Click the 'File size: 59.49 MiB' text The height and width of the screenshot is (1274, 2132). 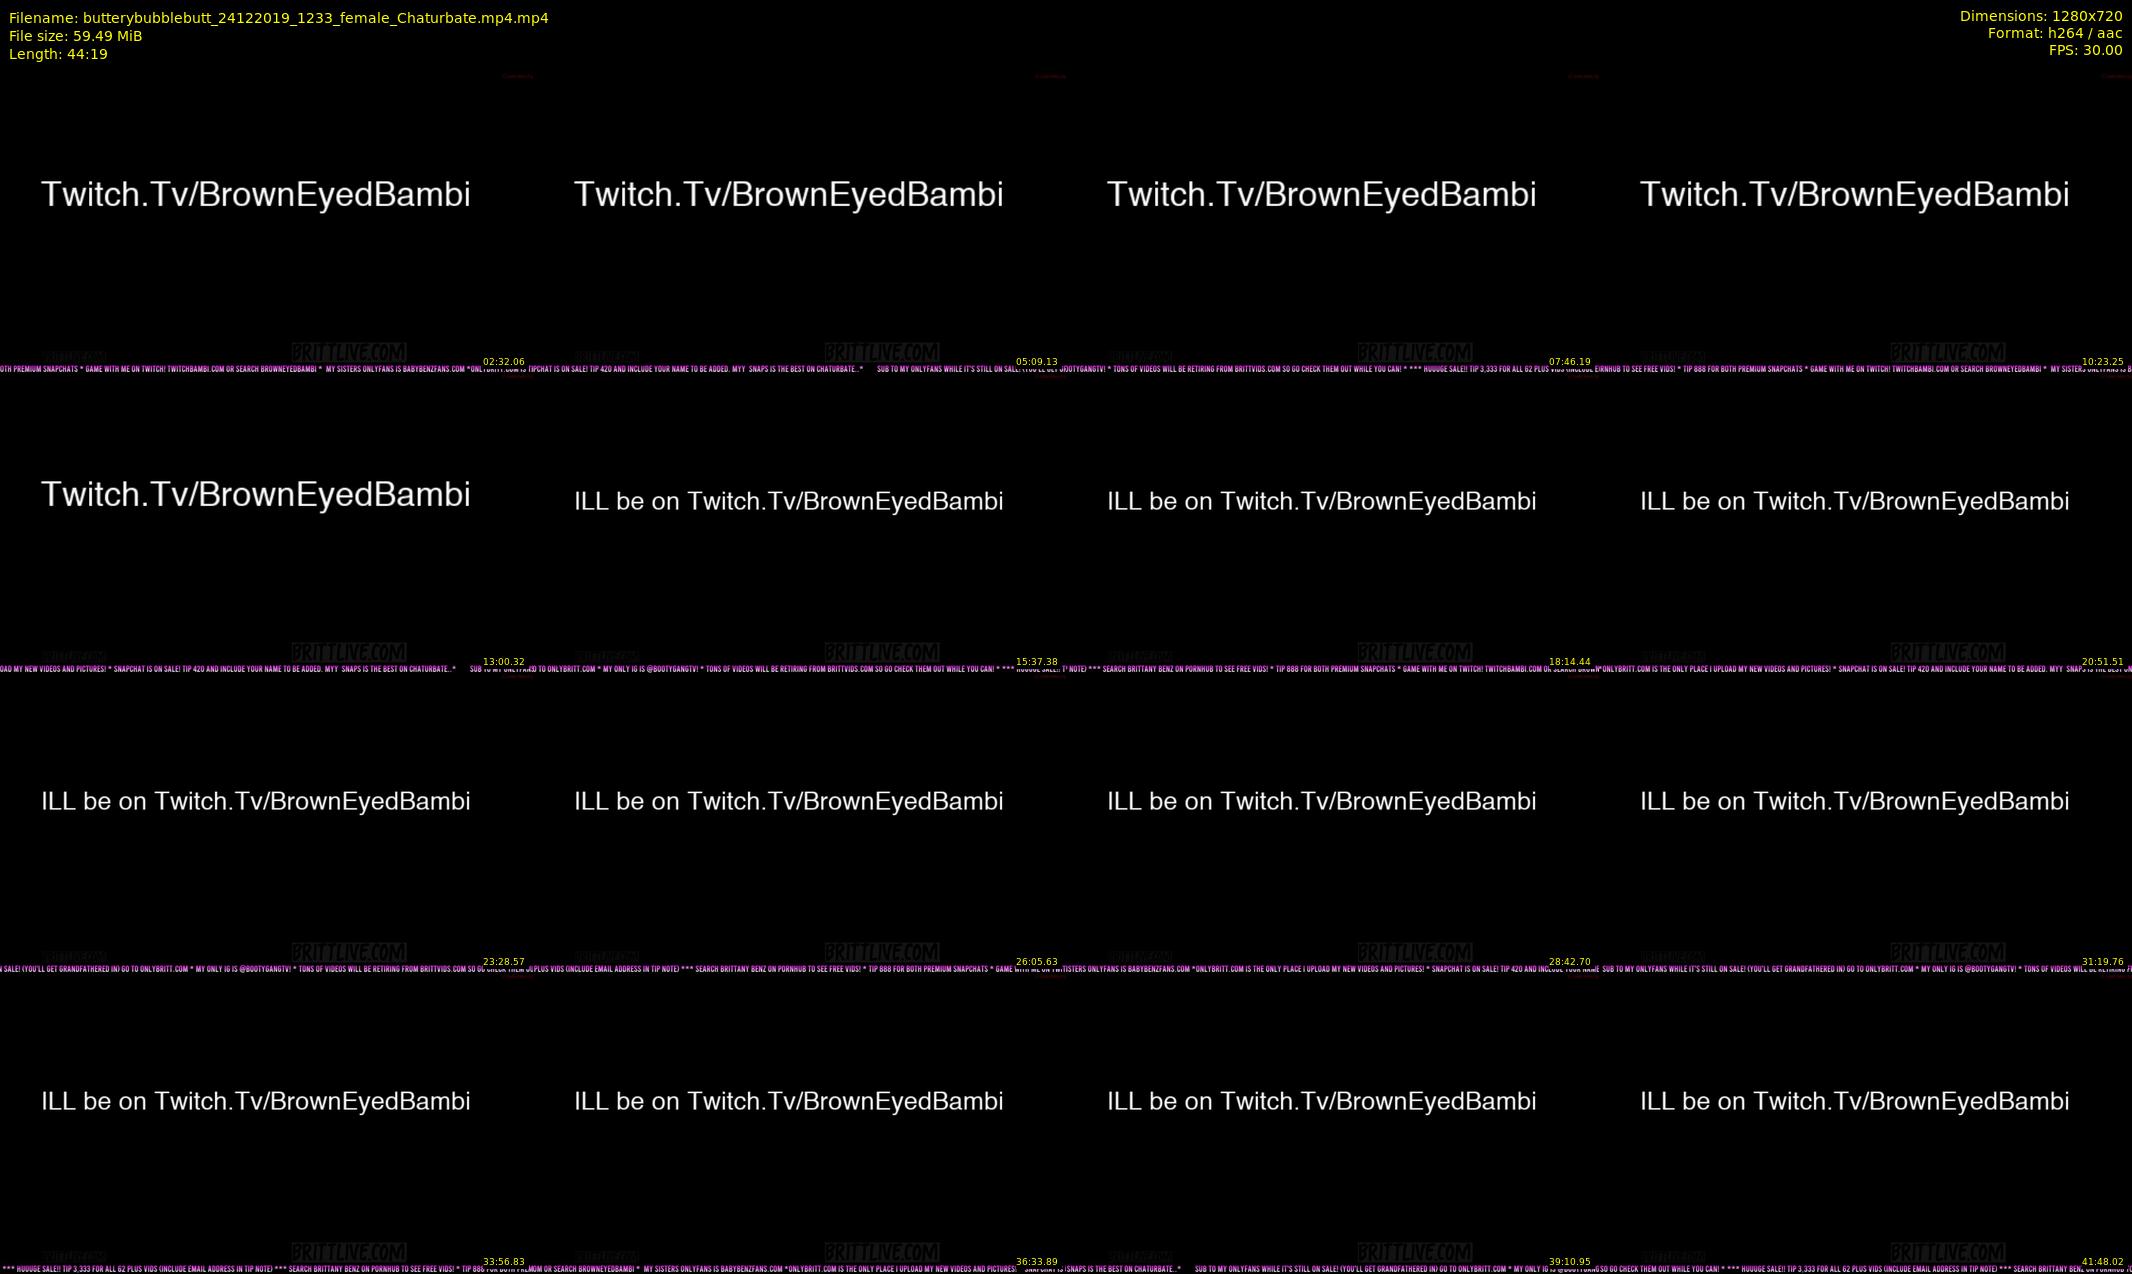75,36
